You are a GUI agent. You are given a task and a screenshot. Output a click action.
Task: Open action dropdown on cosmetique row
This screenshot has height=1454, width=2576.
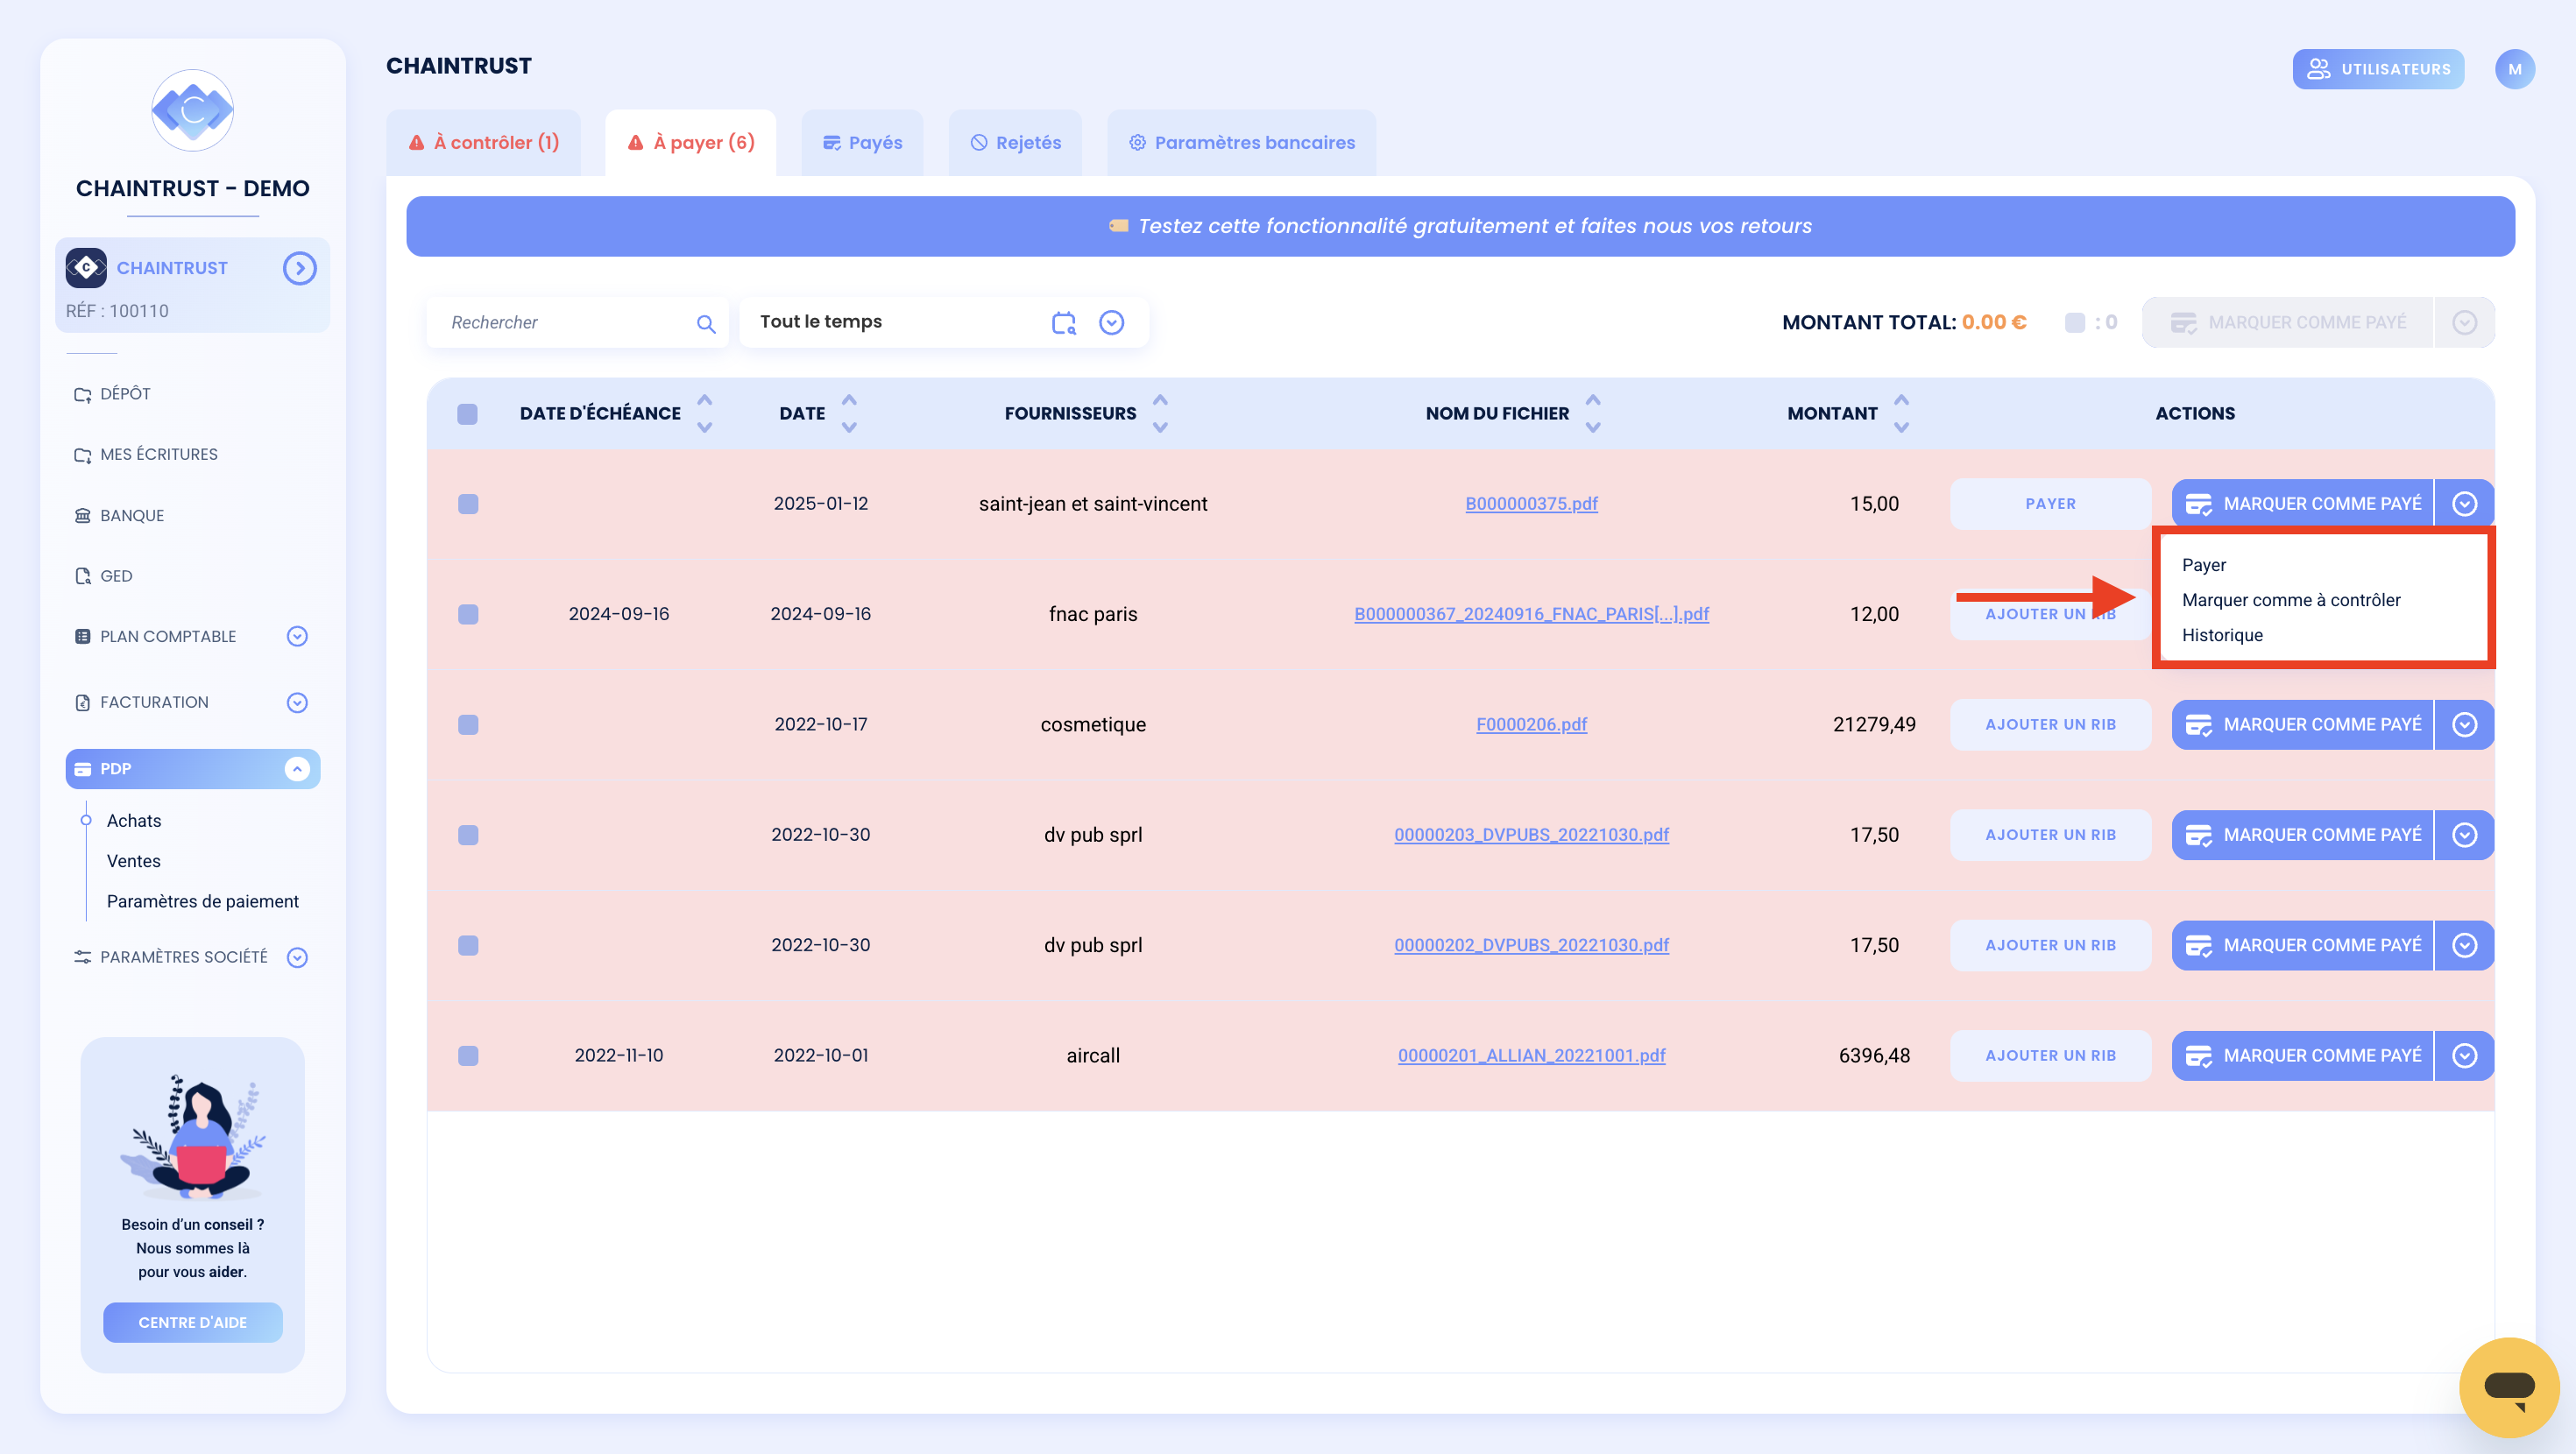click(2464, 724)
